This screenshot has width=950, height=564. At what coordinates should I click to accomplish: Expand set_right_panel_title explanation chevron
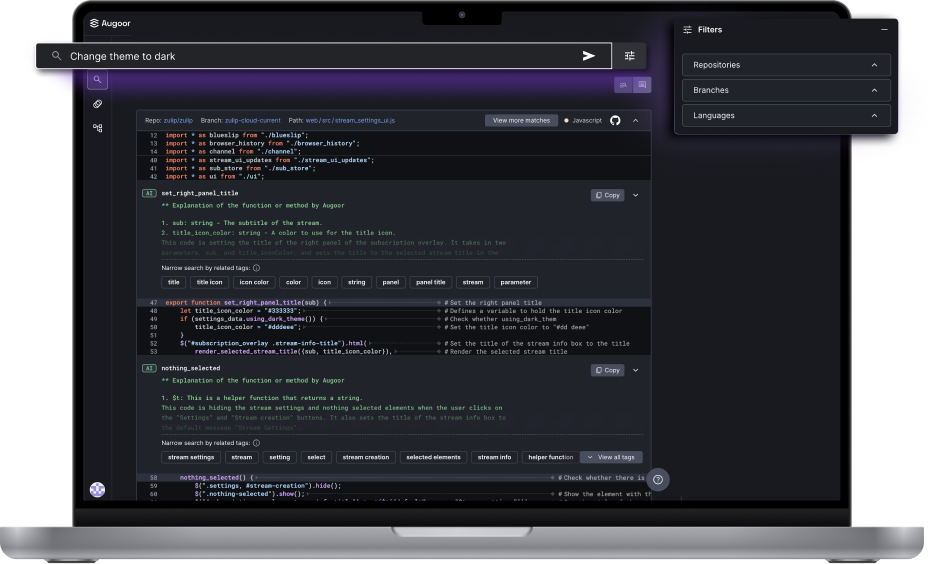[x=636, y=195]
